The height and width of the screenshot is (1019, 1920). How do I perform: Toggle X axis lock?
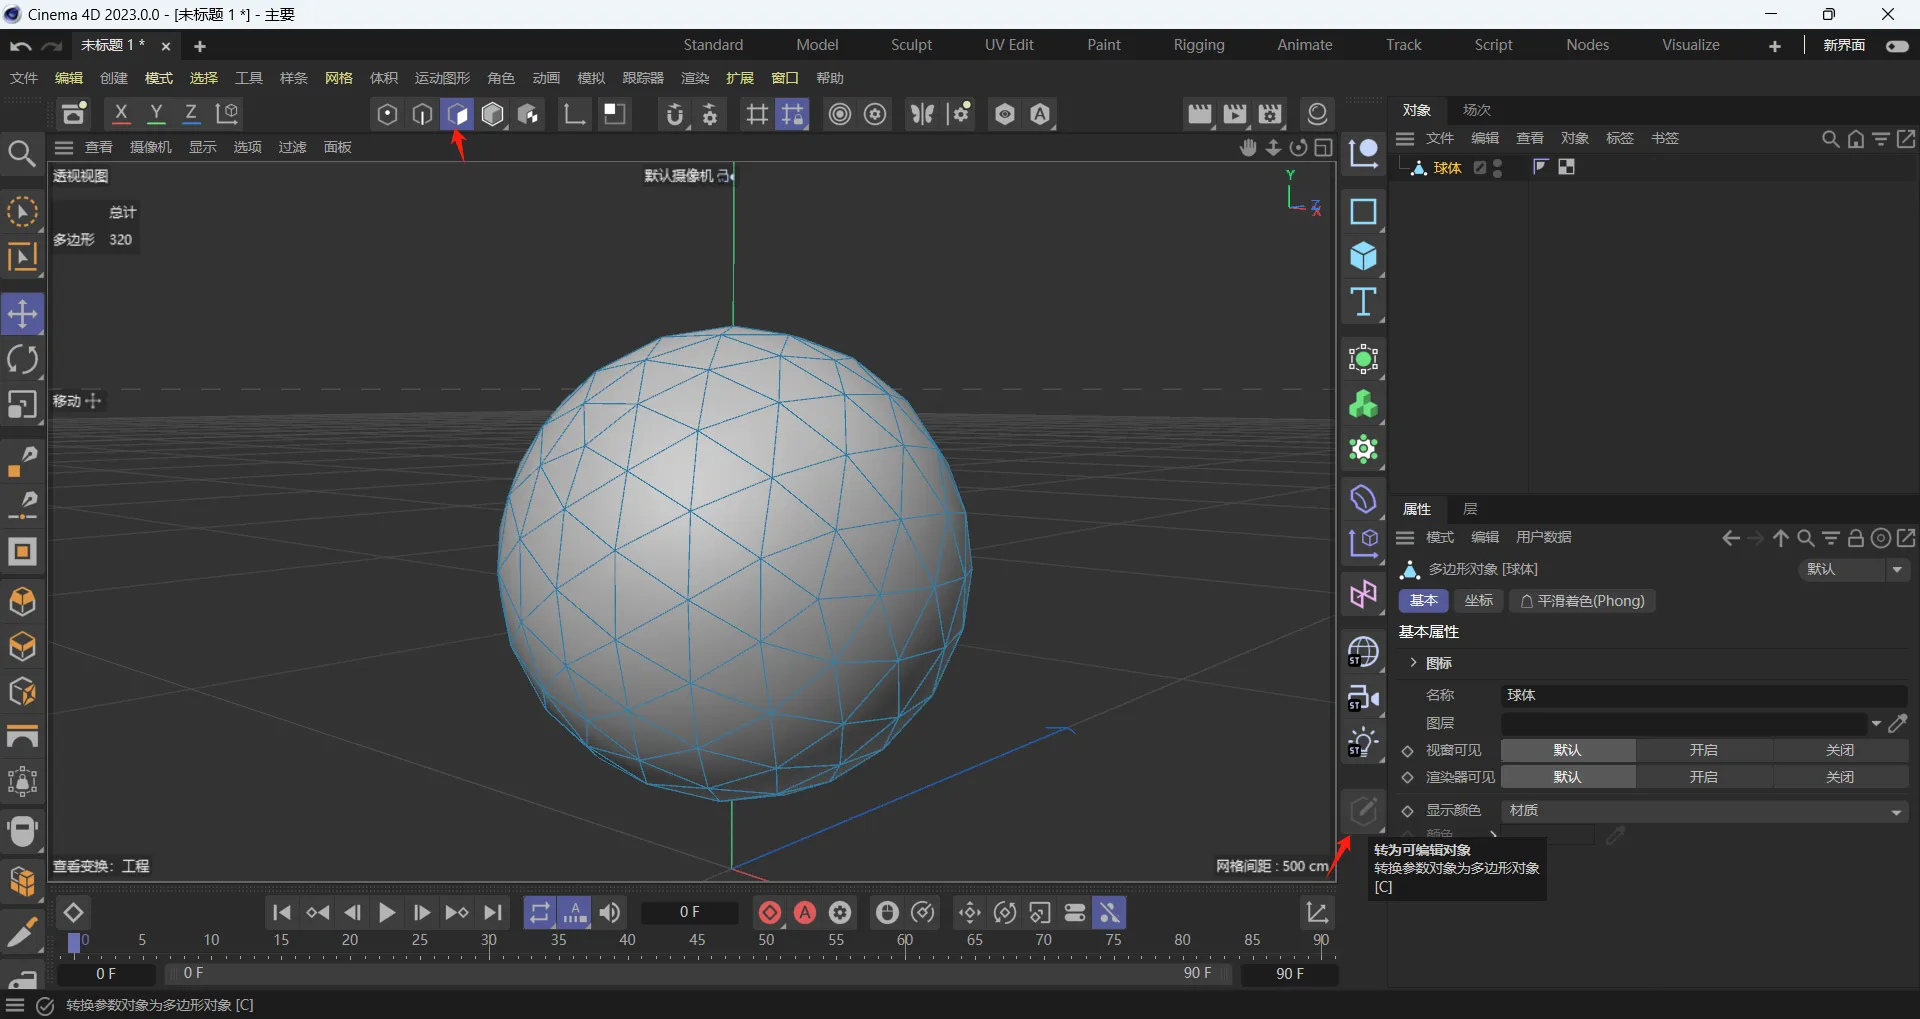[121, 114]
